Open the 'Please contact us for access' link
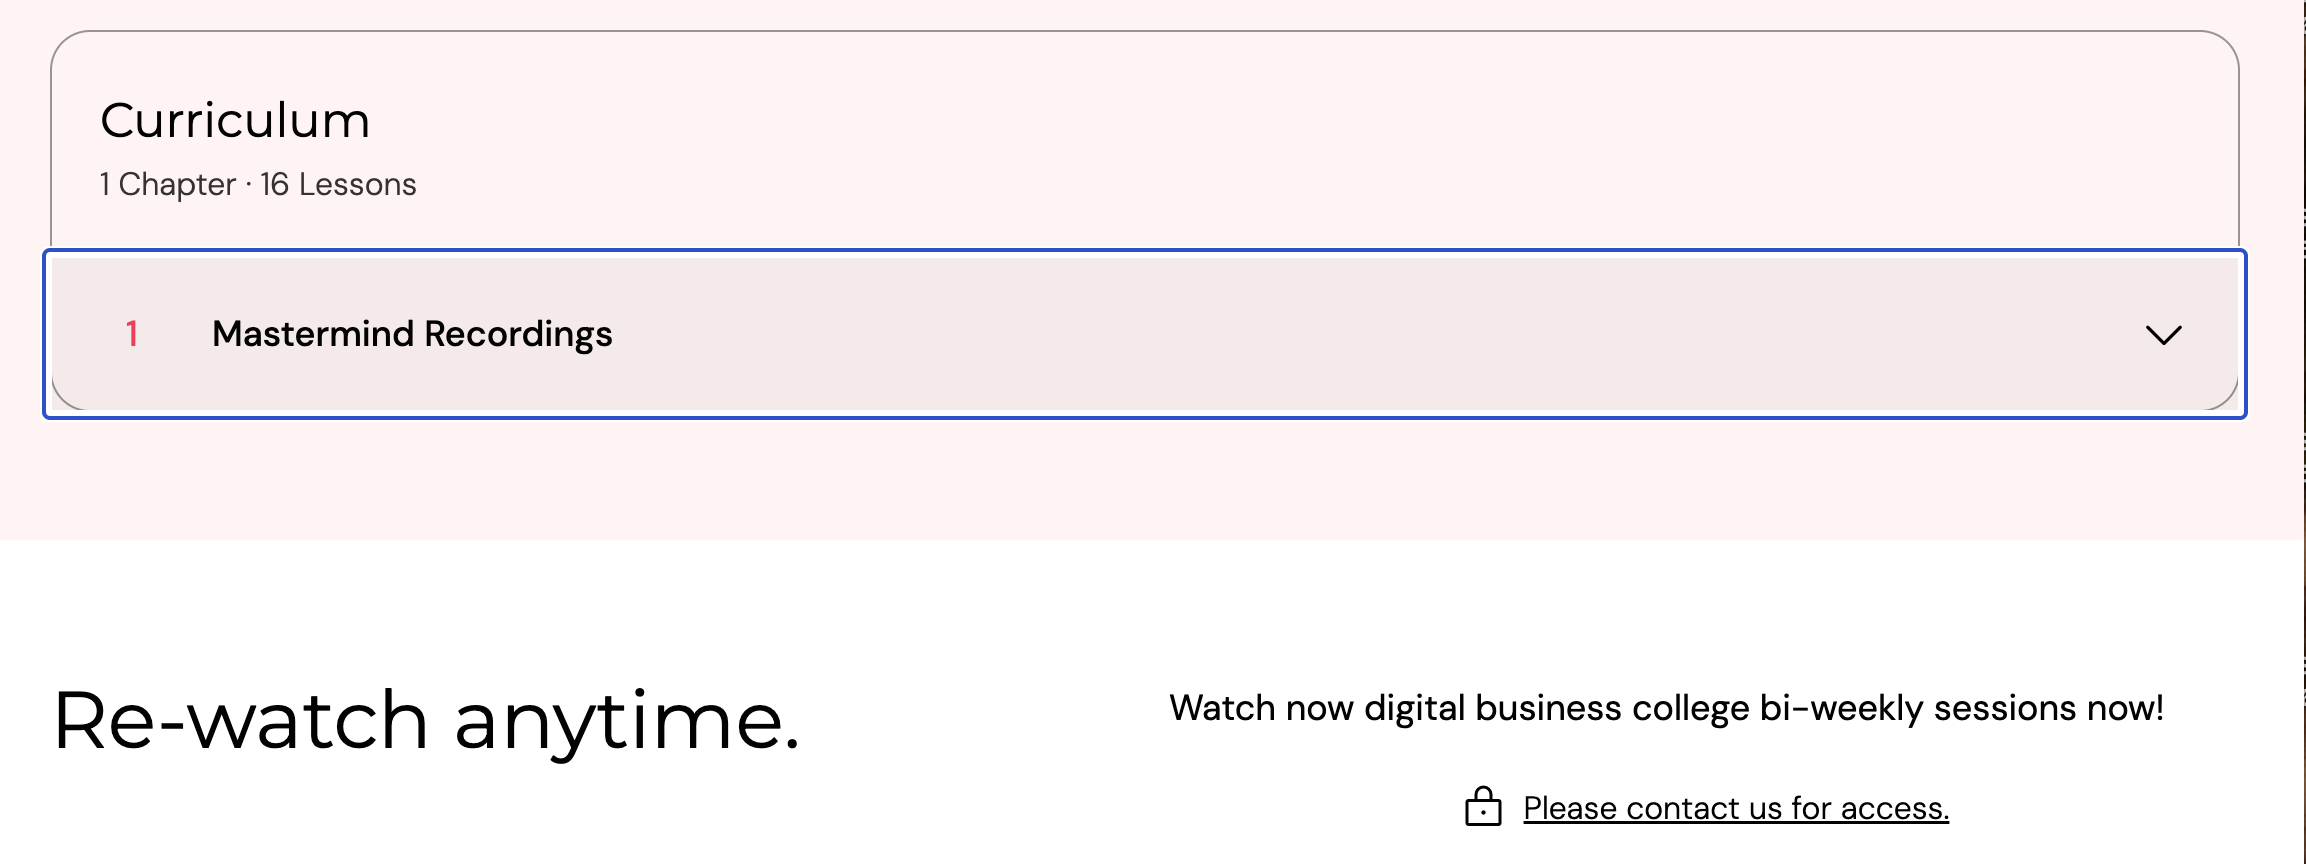Viewport: 2306px width, 864px height. point(1736,808)
